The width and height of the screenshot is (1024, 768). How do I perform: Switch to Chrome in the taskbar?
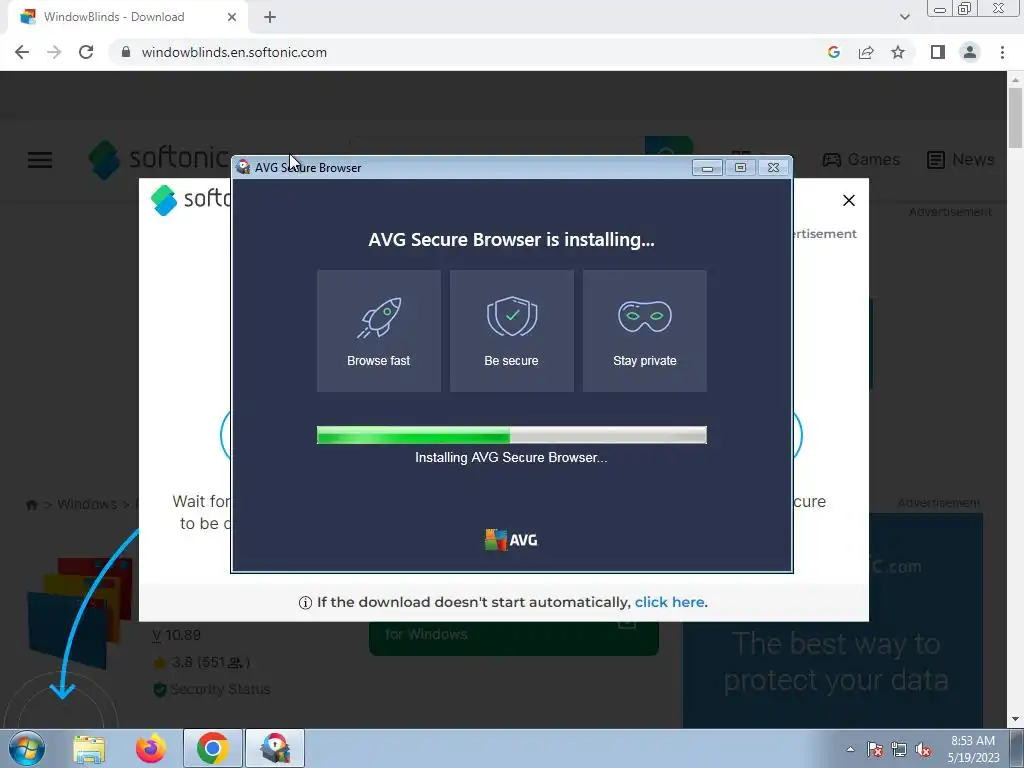tap(212, 748)
